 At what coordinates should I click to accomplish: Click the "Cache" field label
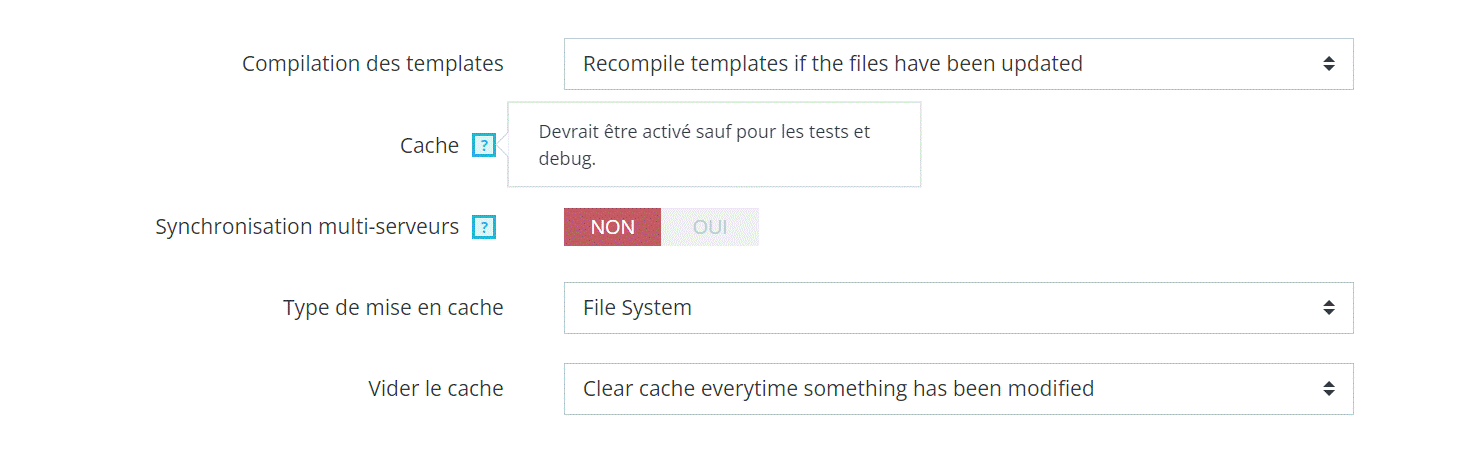(x=429, y=146)
